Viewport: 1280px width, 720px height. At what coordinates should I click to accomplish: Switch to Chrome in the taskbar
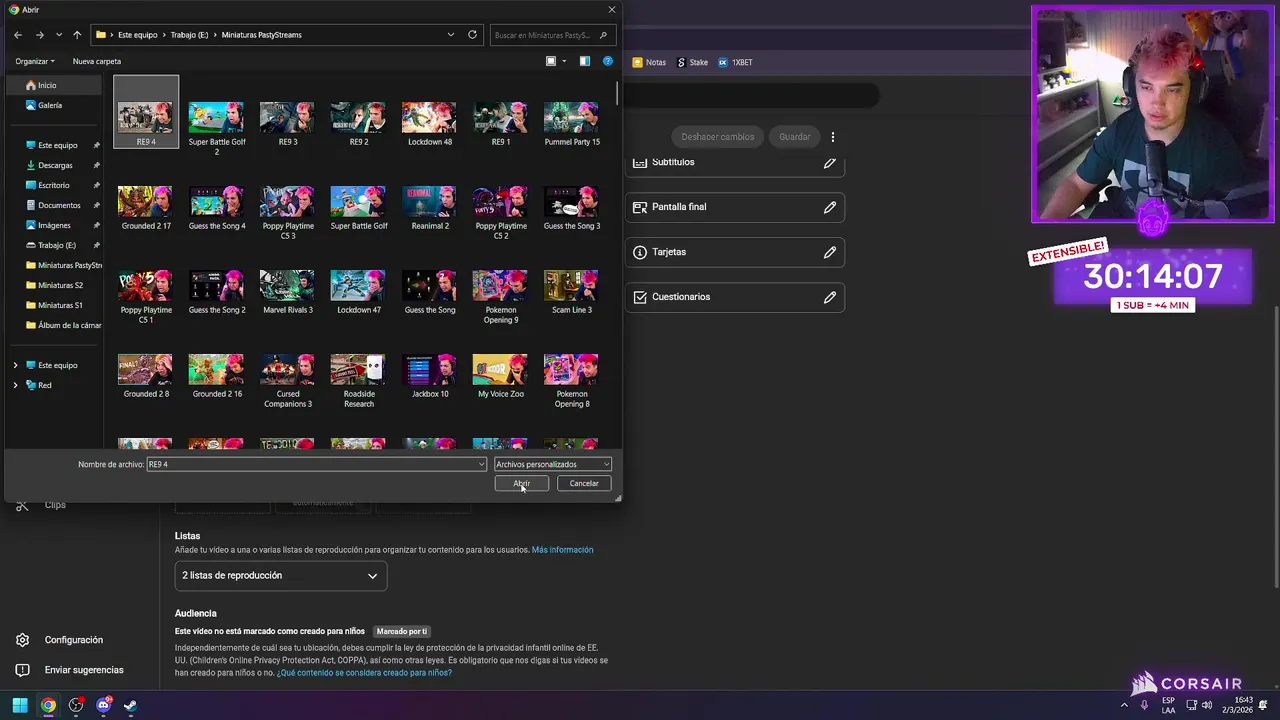pyautogui.click(x=48, y=706)
